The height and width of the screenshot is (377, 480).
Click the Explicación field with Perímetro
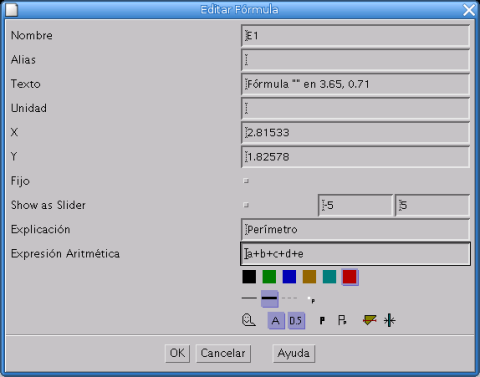[355, 229]
